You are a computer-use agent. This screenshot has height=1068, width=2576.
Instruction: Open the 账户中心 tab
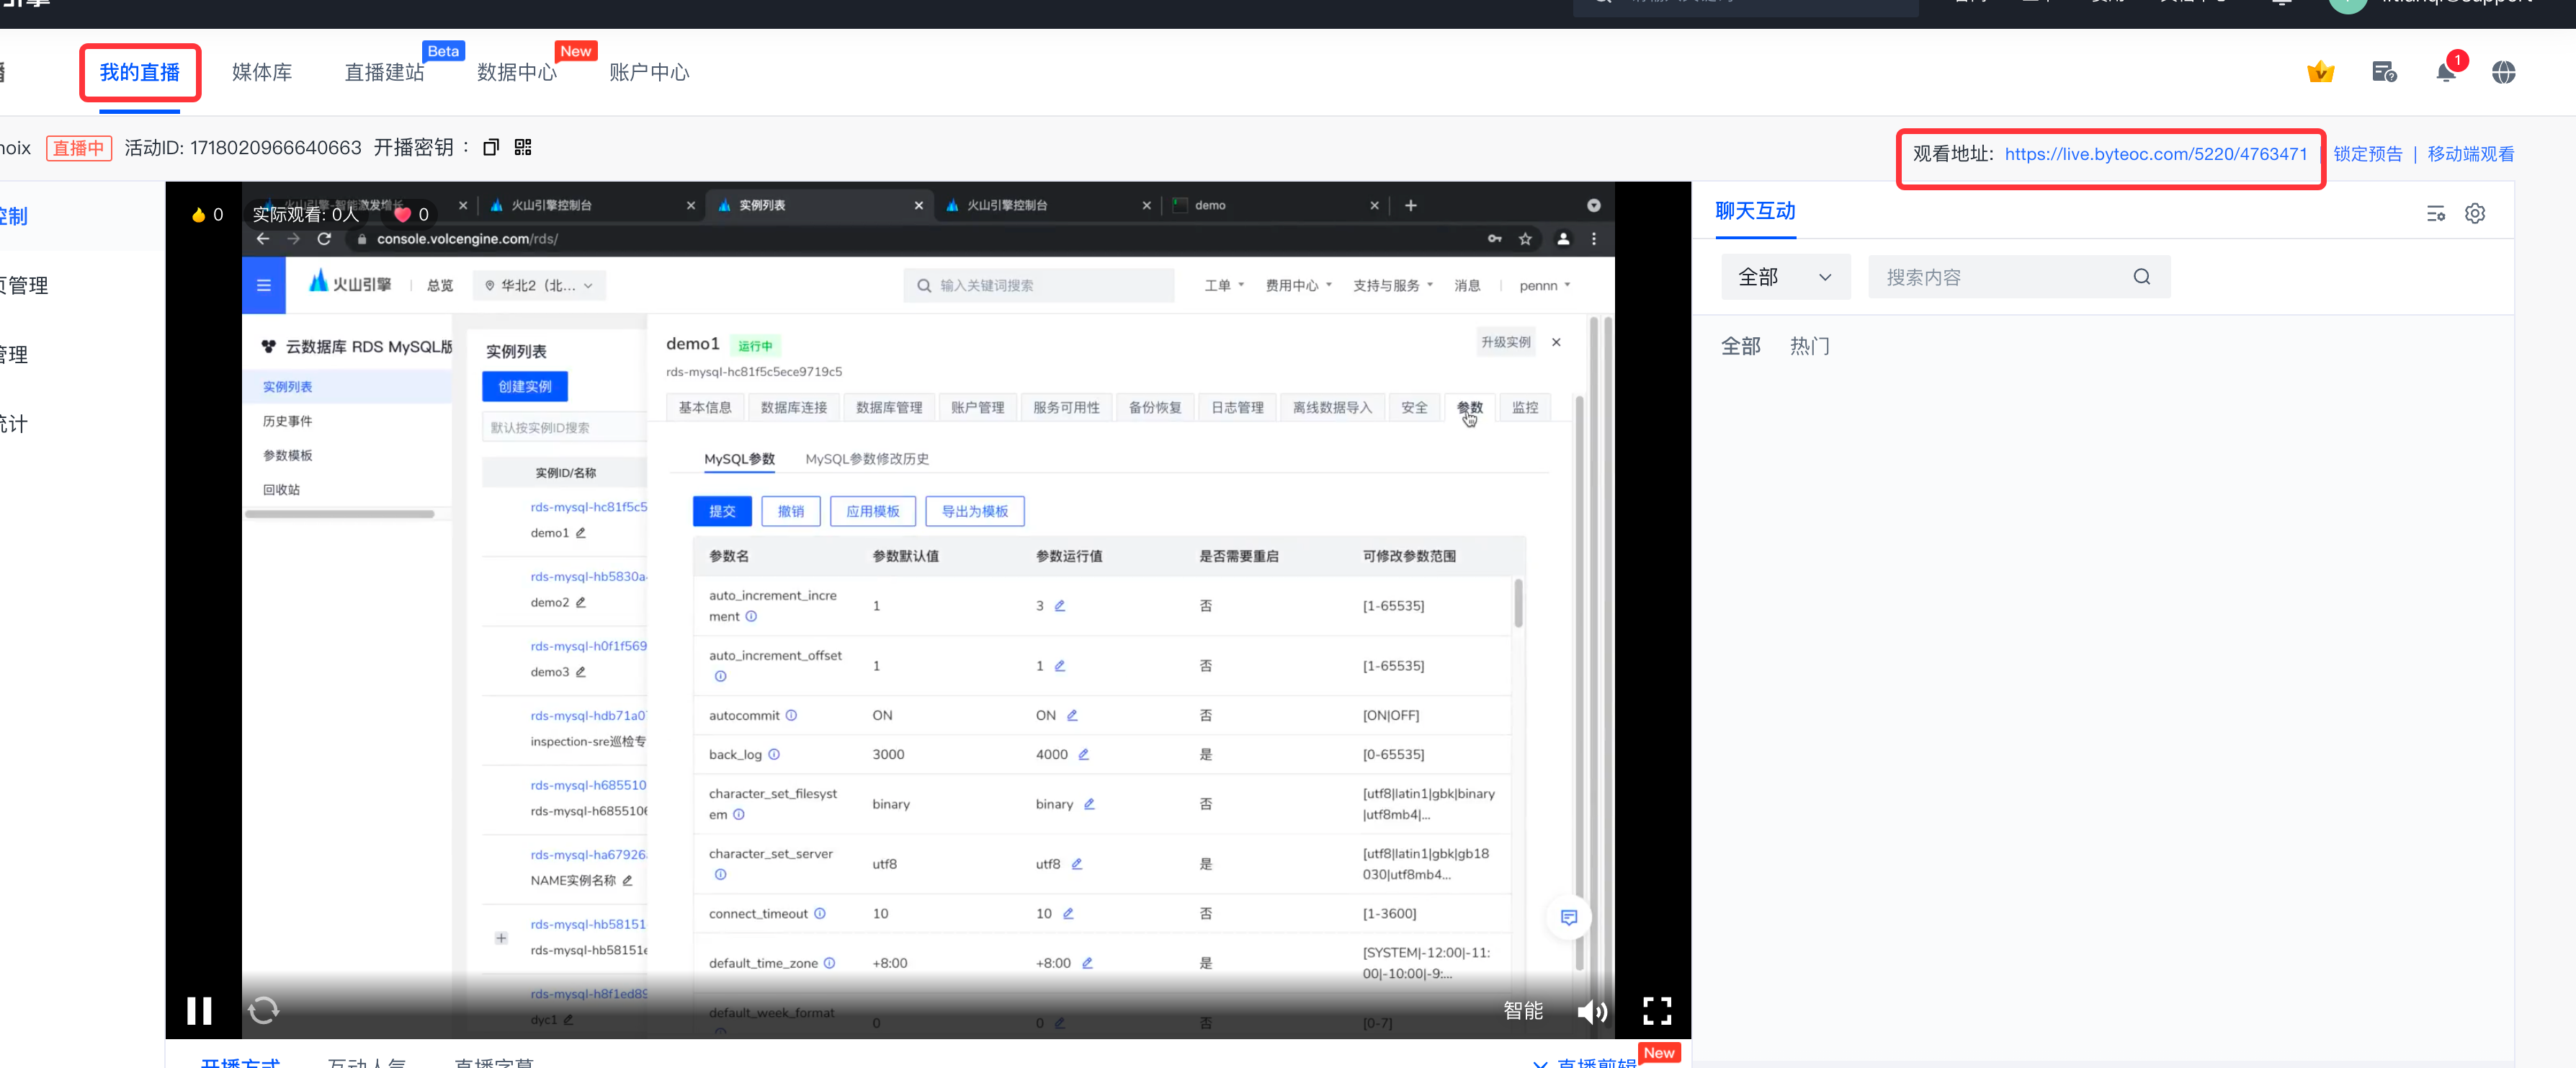tap(649, 72)
